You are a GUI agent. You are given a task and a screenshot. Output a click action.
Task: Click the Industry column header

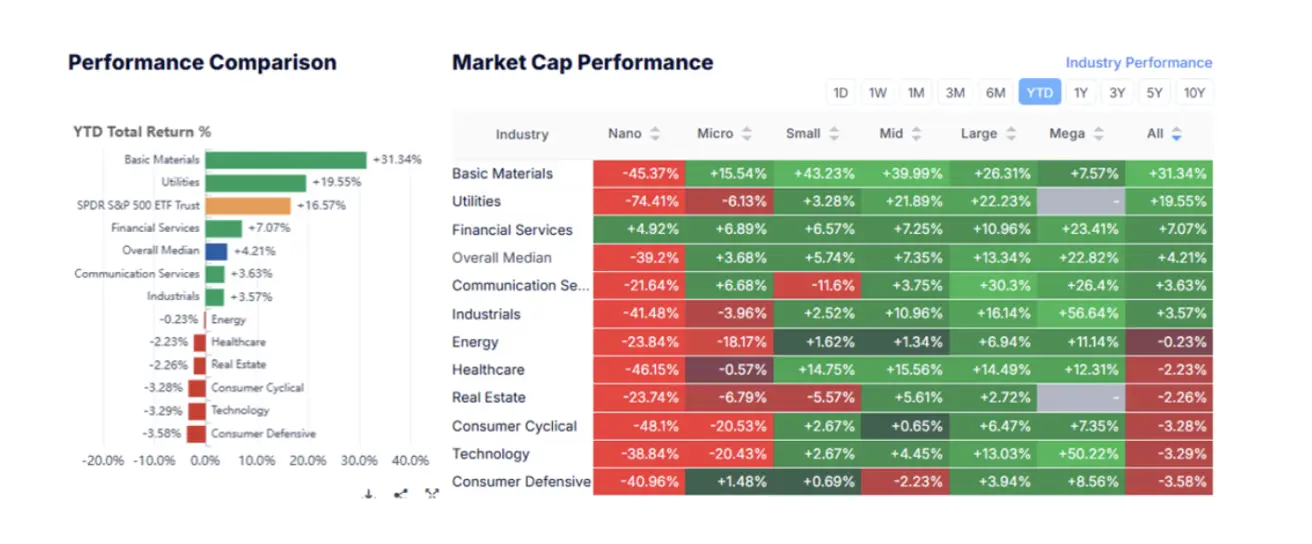[522, 134]
